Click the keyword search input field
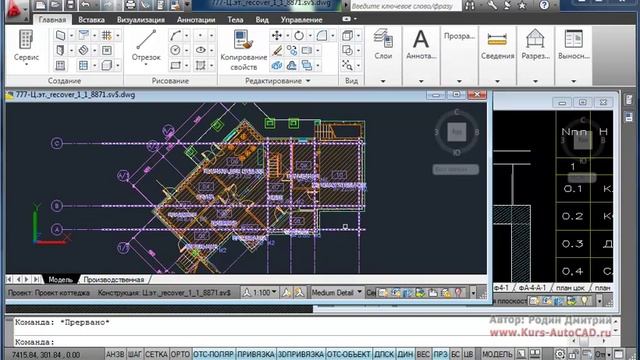This screenshot has height=360, width=640. pyautogui.click(x=406, y=6)
